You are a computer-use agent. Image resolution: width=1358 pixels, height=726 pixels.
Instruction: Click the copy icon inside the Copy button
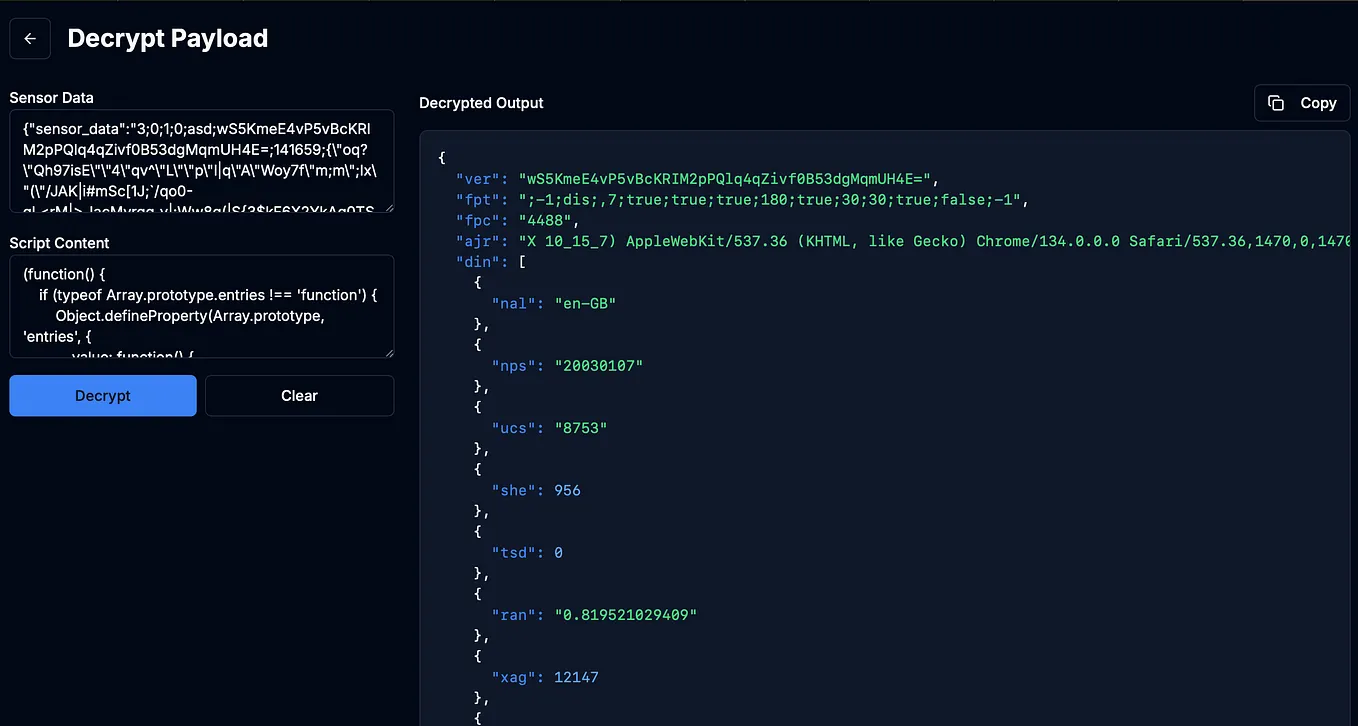pyautogui.click(x=1276, y=102)
